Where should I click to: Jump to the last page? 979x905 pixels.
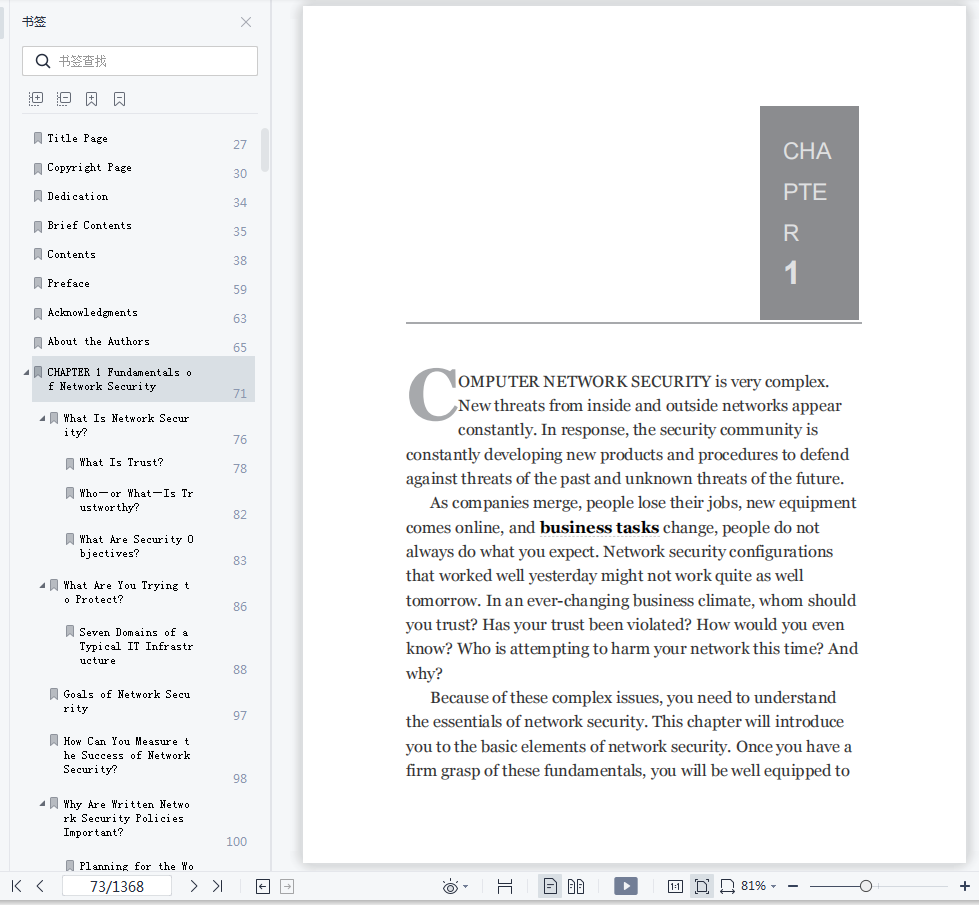click(x=217, y=886)
